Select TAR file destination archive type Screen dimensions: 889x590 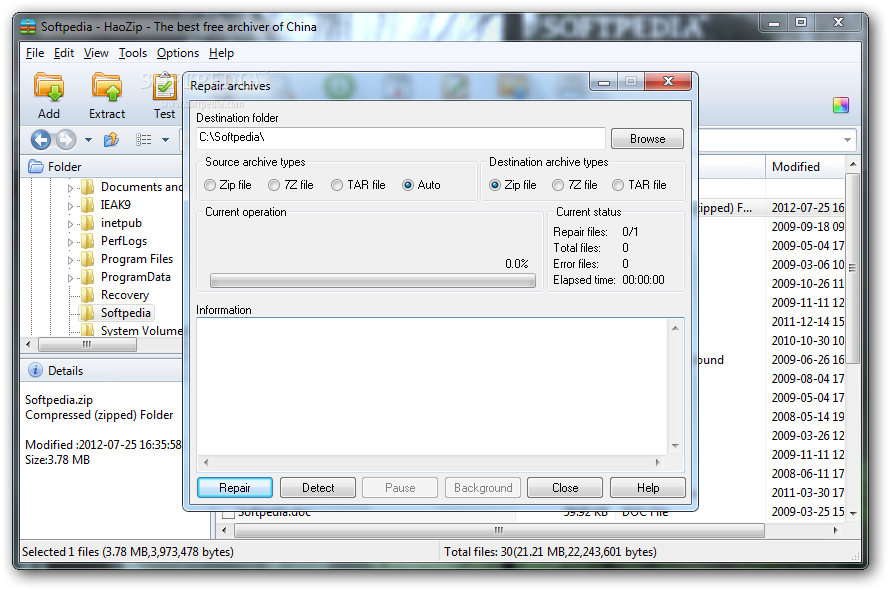click(618, 185)
